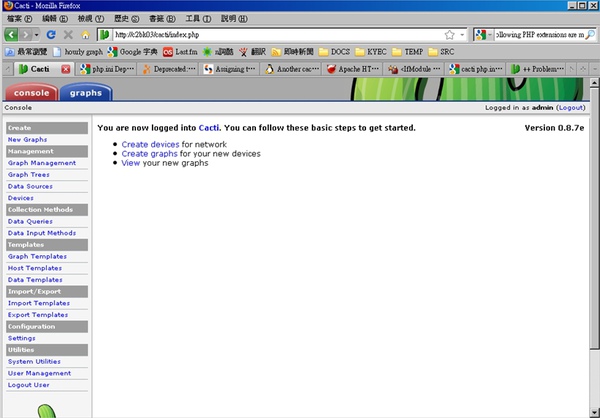Select the red console tab in Cacti
The height and width of the screenshot is (418, 600).
(x=31, y=93)
